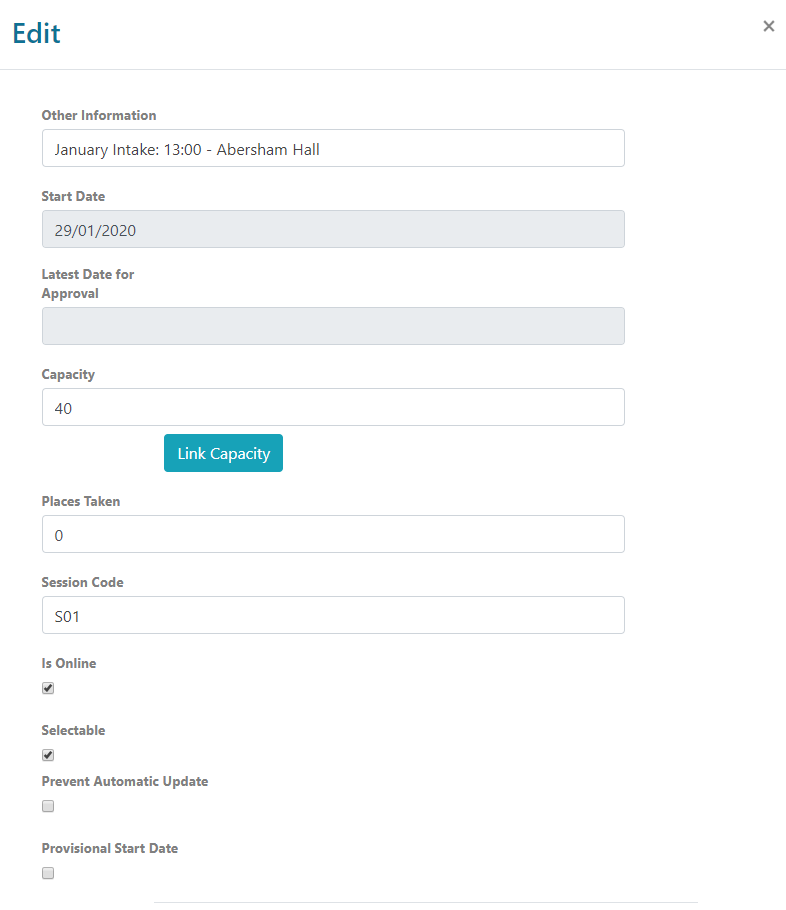Select the Start Date field showing 29/01/2020
This screenshot has width=786, height=910.
[333, 229]
